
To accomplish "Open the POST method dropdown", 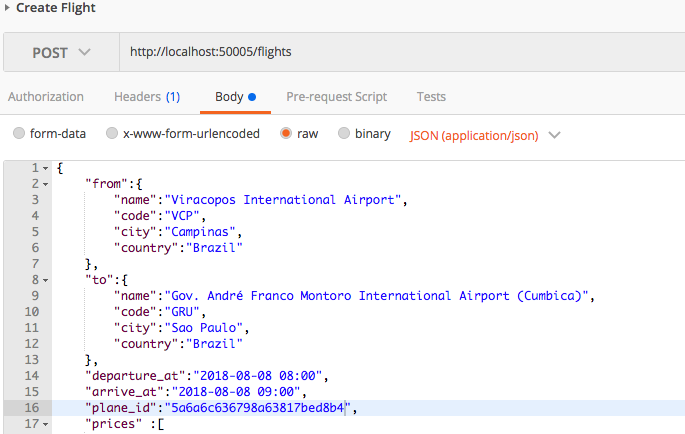I will point(61,52).
